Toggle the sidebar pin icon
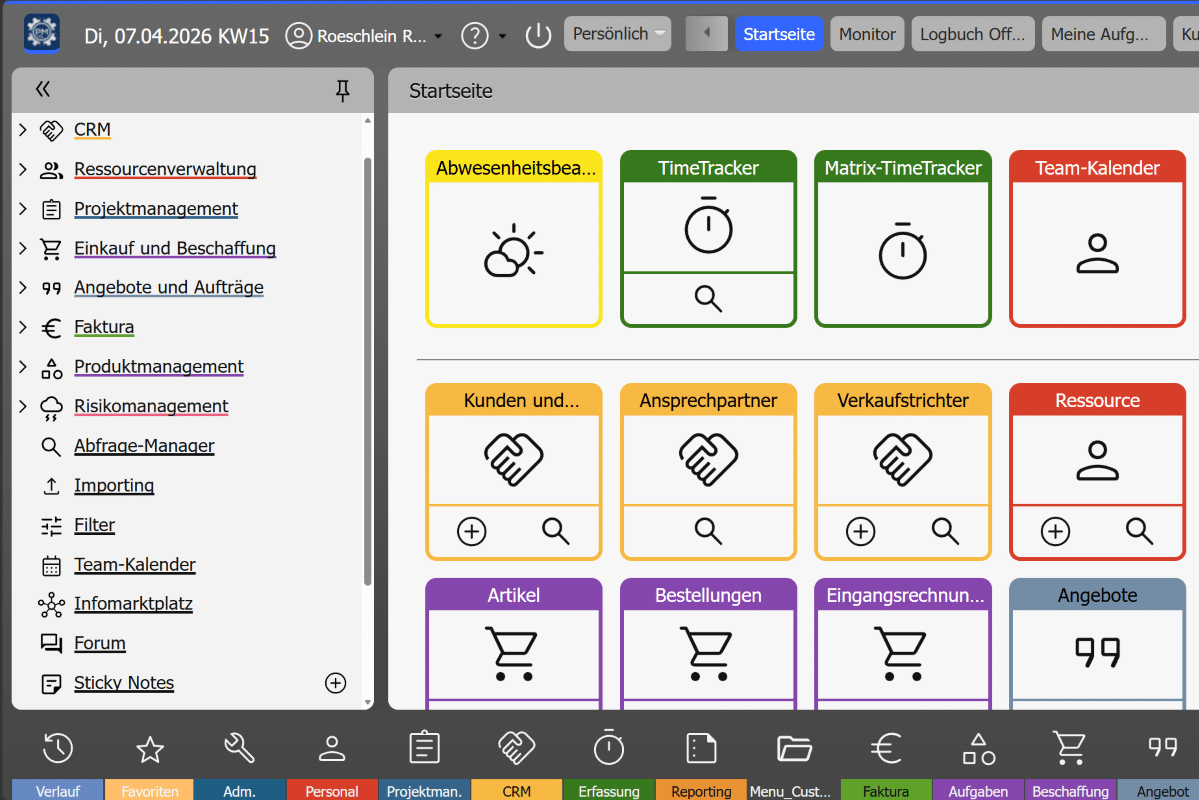Viewport: 1199px width, 800px height. click(x=342, y=89)
